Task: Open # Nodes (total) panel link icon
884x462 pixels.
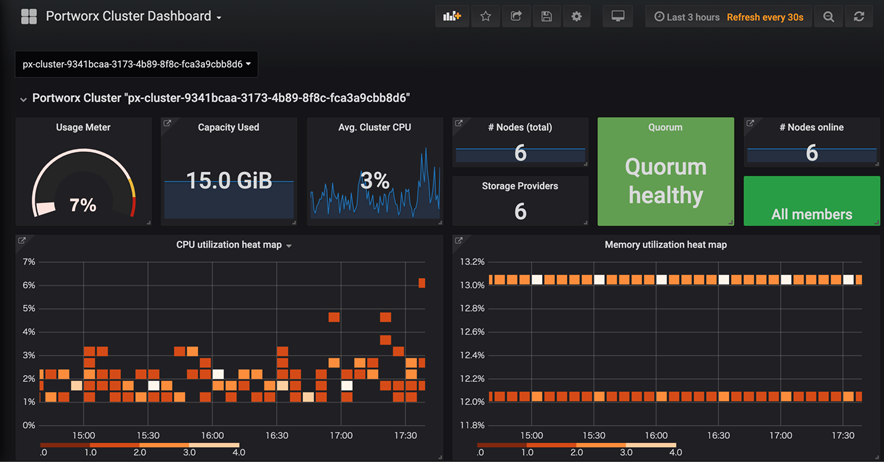Action: pyautogui.click(x=459, y=124)
